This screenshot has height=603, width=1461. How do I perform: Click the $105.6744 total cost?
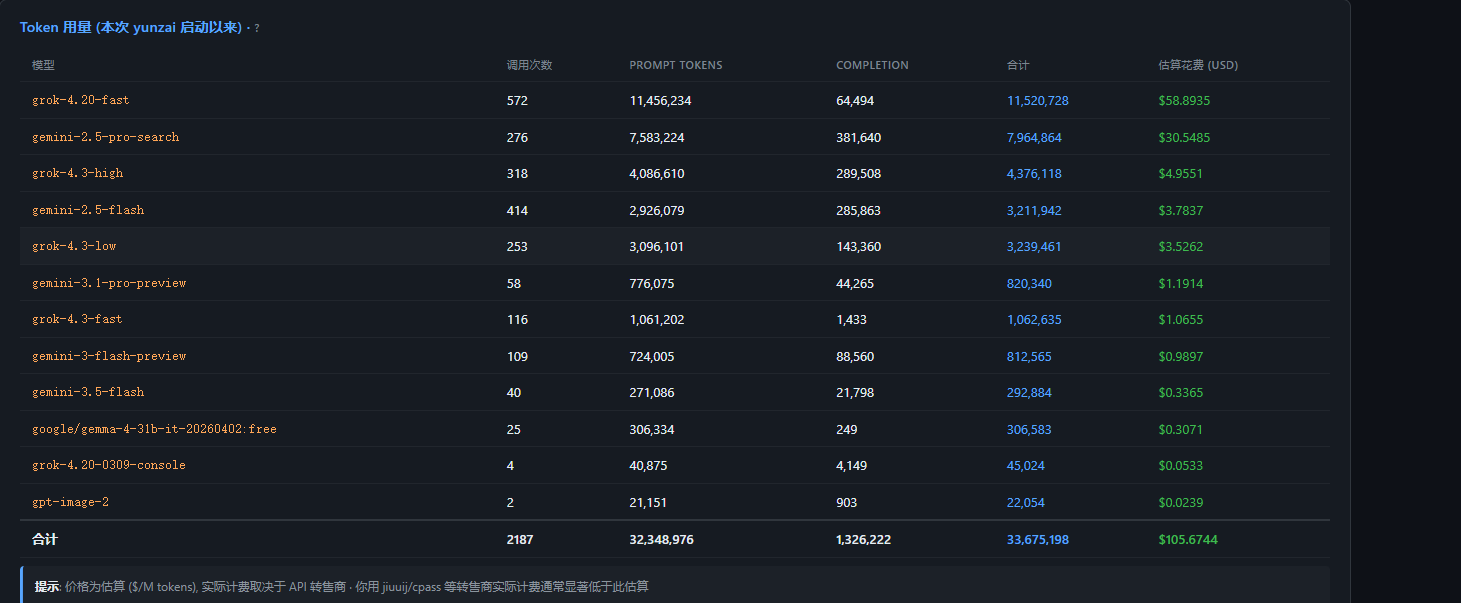tap(1188, 539)
